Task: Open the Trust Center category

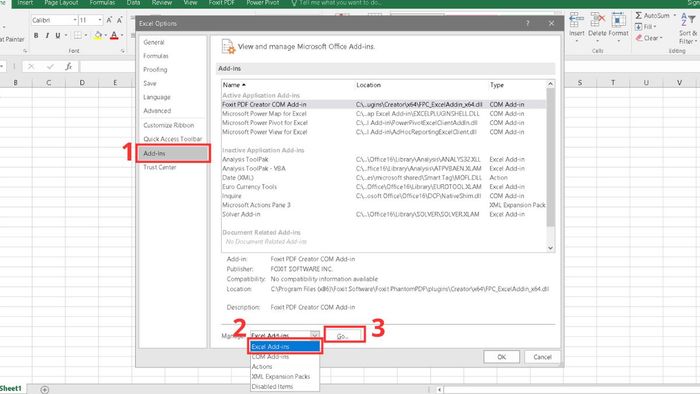Action: (x=173, y=167)
